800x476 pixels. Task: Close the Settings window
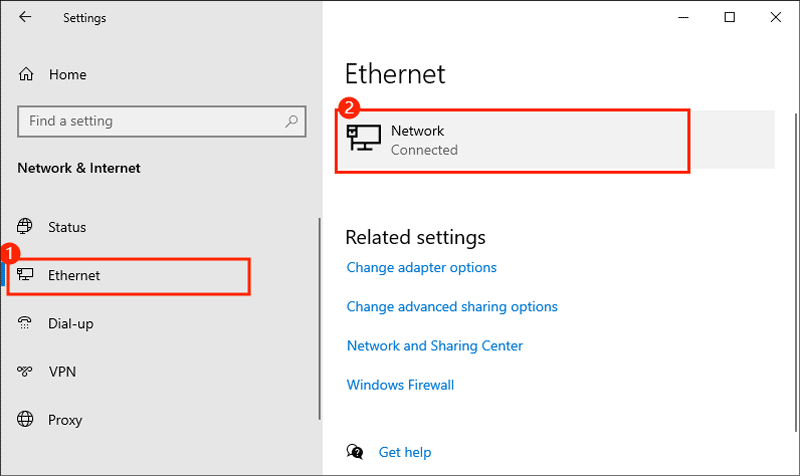click(776, 17)
